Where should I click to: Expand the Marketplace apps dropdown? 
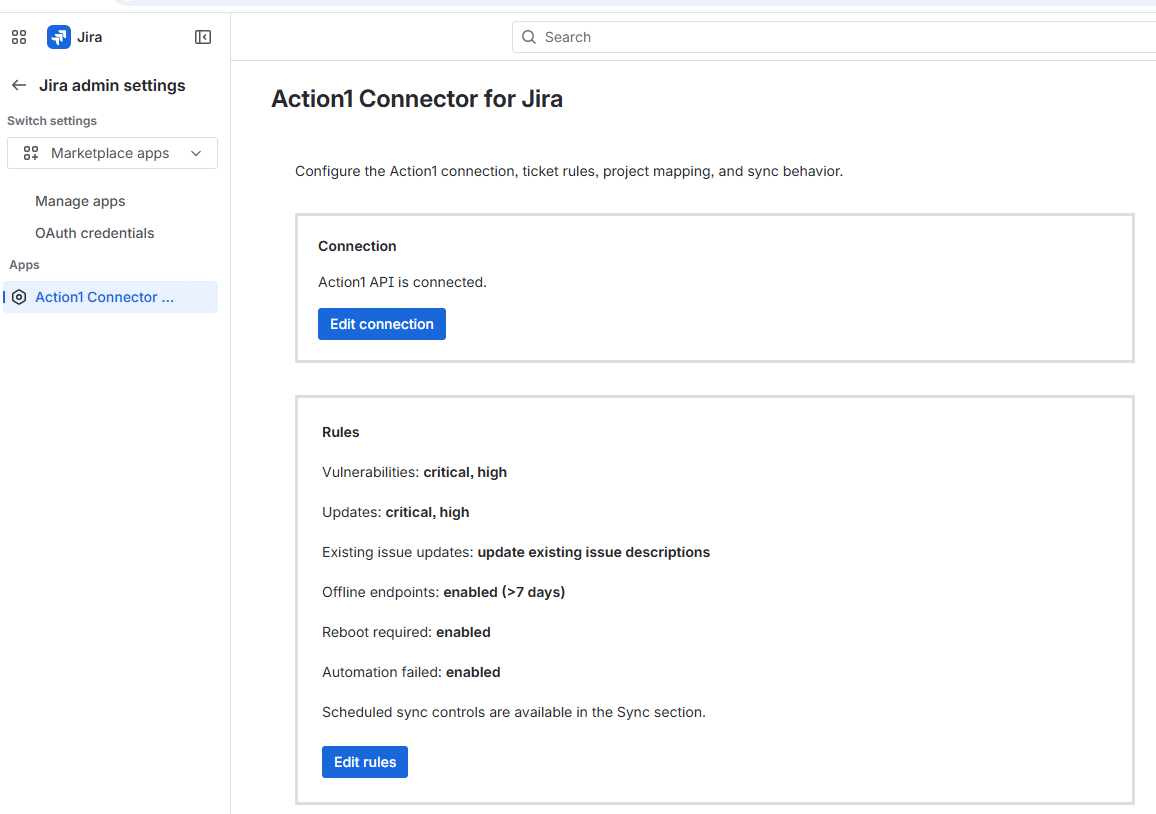[112, 153]
